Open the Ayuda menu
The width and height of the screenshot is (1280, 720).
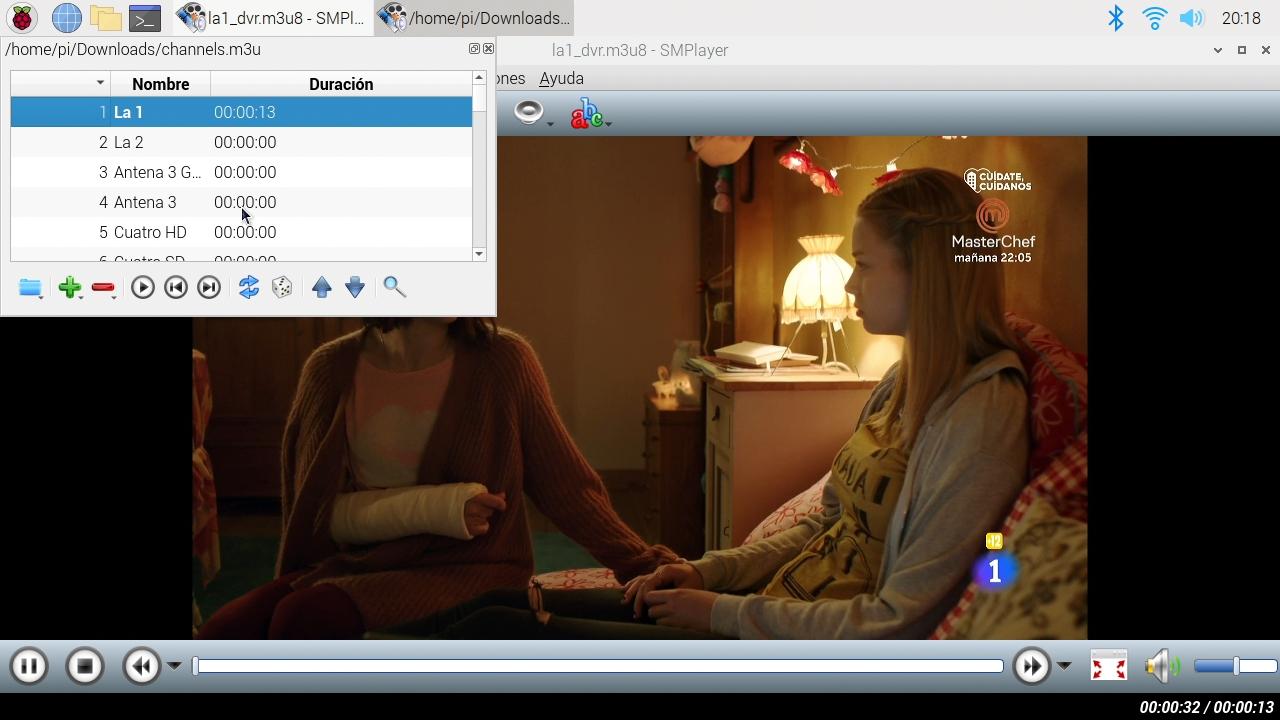click(x=561, y=78)
